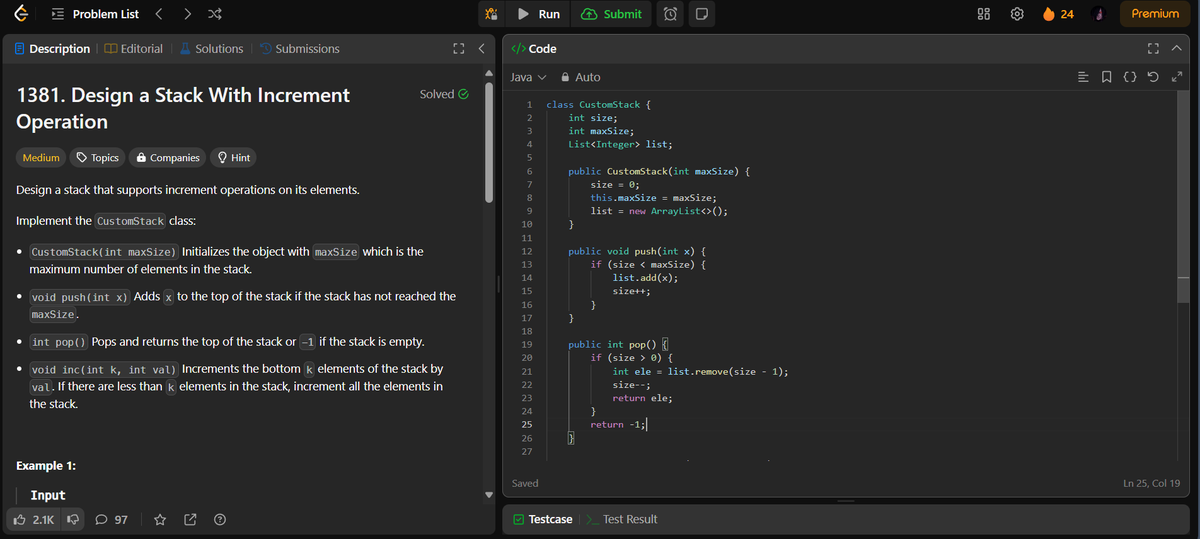Click the Auto lock indicator
This screenshot has width=1200, height=539.
coord(581,77)
